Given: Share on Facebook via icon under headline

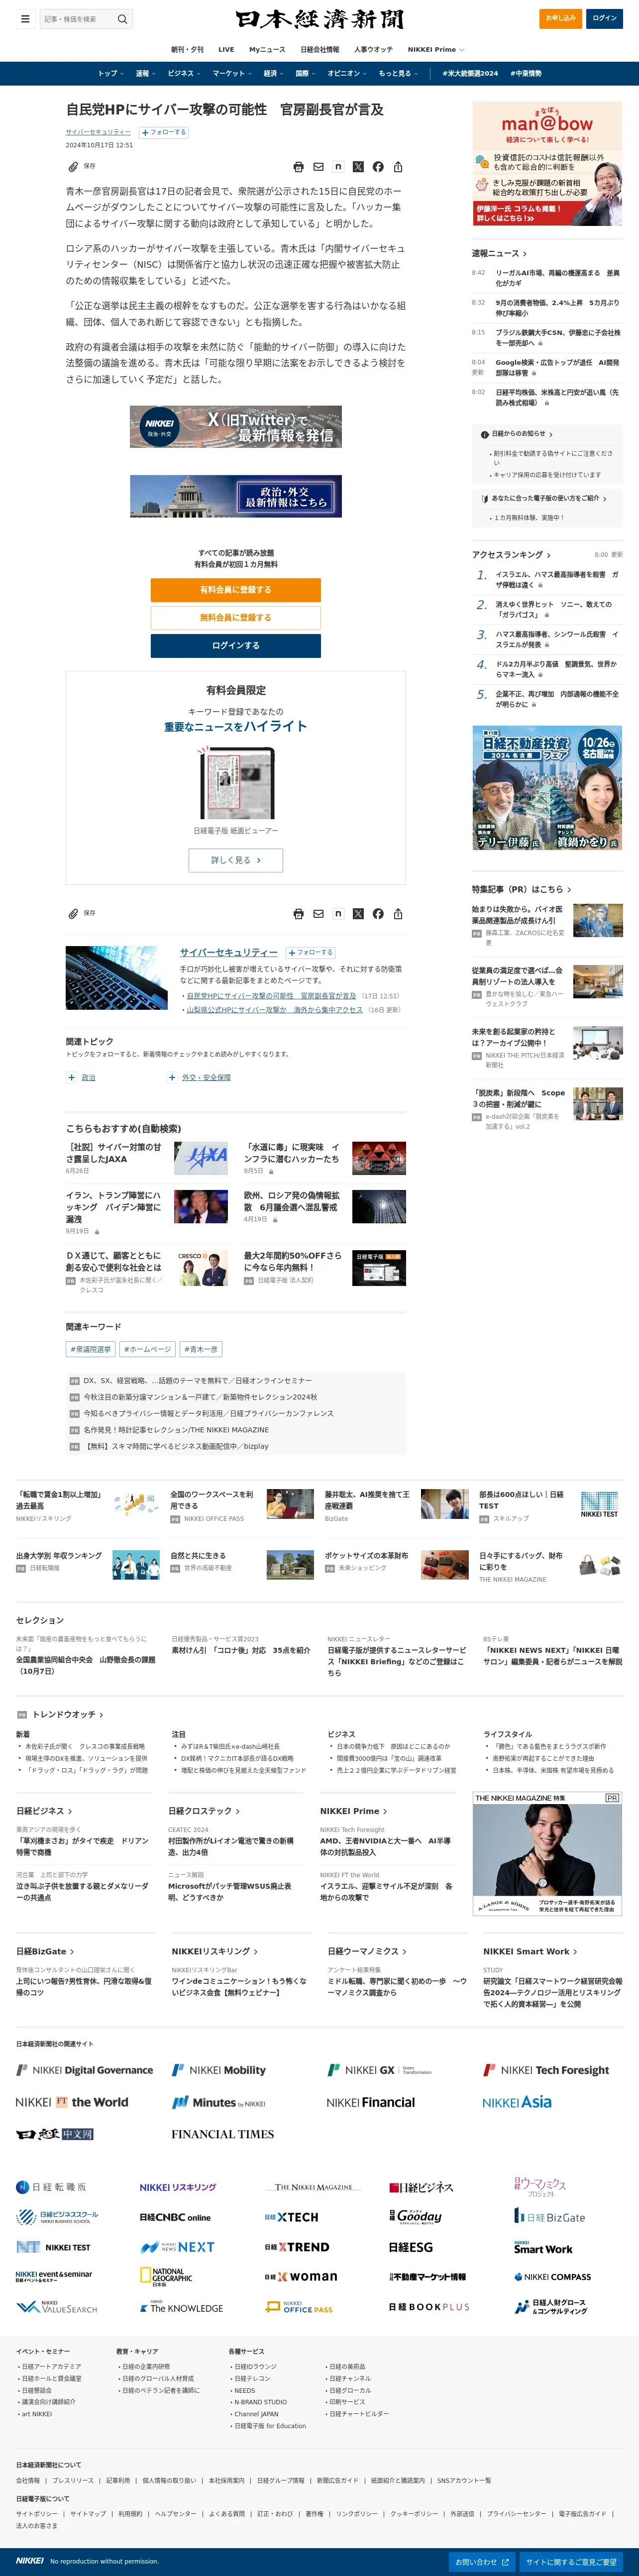Looking at the screenshot, I should tap(378, 167).
